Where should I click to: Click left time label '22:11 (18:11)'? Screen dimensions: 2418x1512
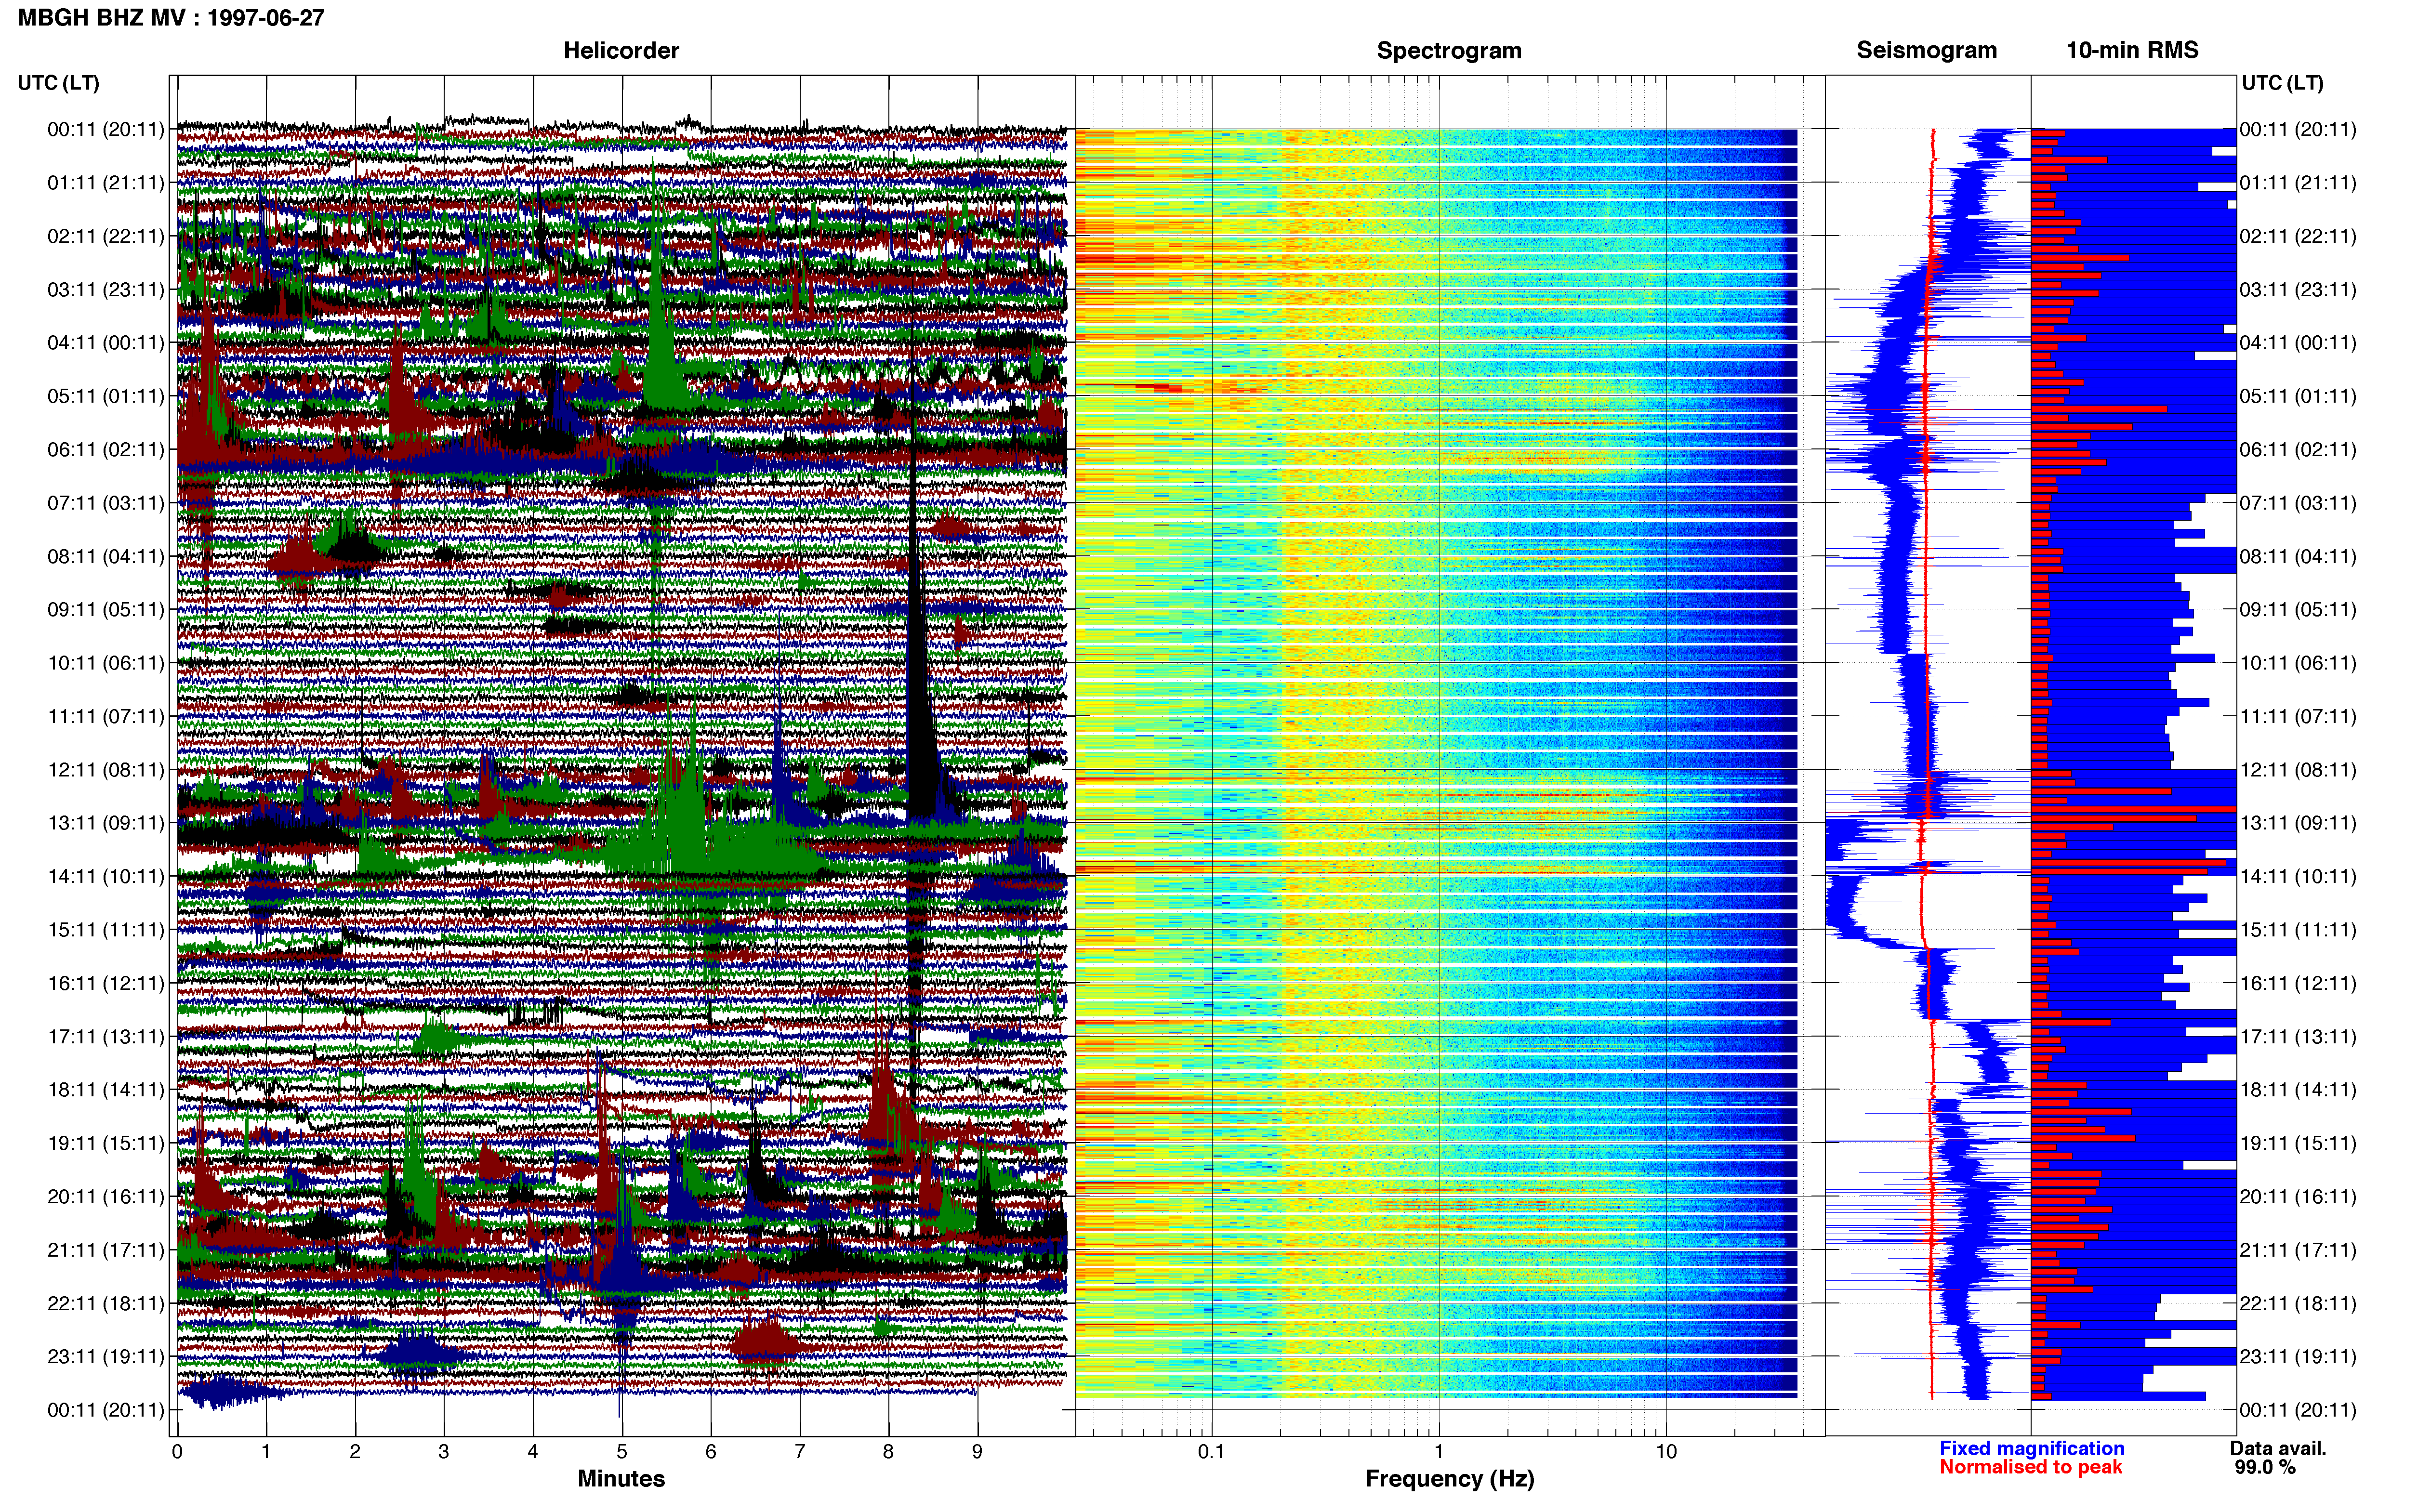[x=105, y=1303]
